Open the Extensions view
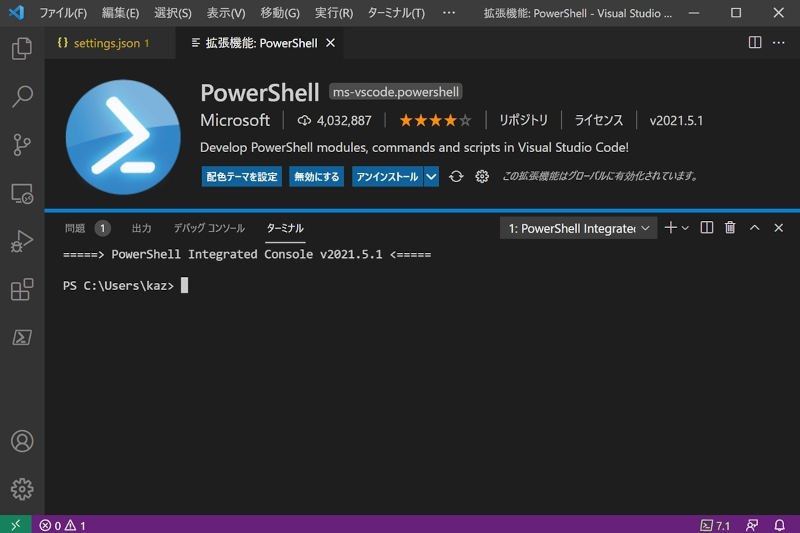This screenshot has width=800, height=533. coord(22,289)
